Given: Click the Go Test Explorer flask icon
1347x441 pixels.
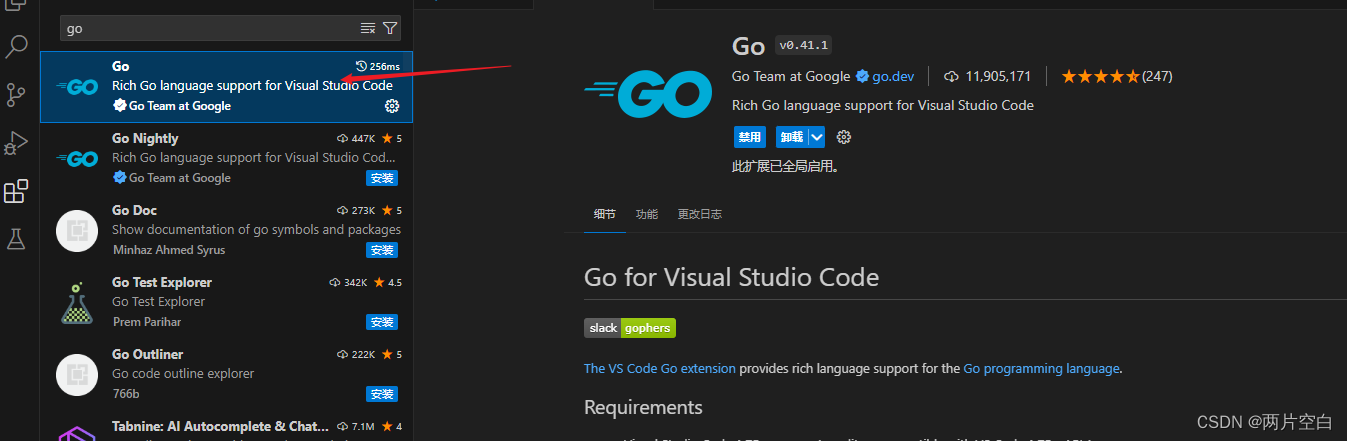Looking at the screenshot, I should 77,302.
